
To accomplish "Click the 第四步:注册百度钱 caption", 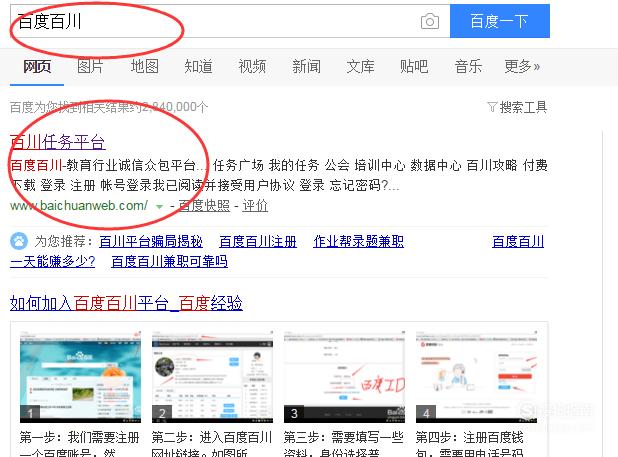I will [470, 438].
